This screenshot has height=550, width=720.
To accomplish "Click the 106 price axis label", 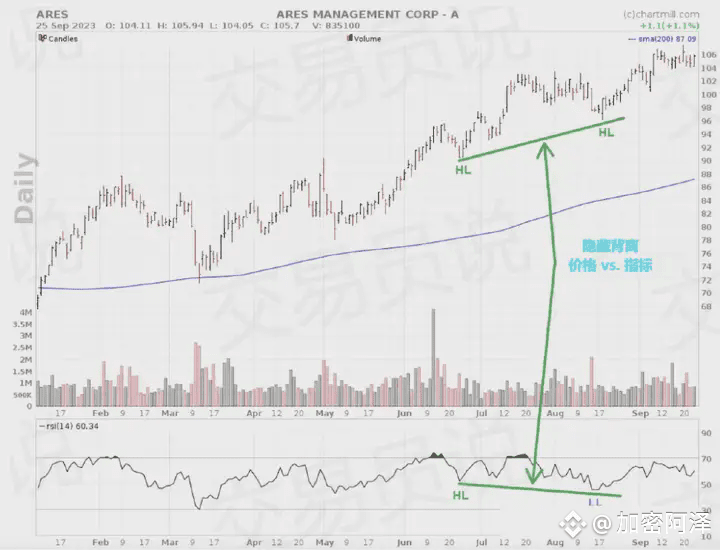I will (709, 55).
